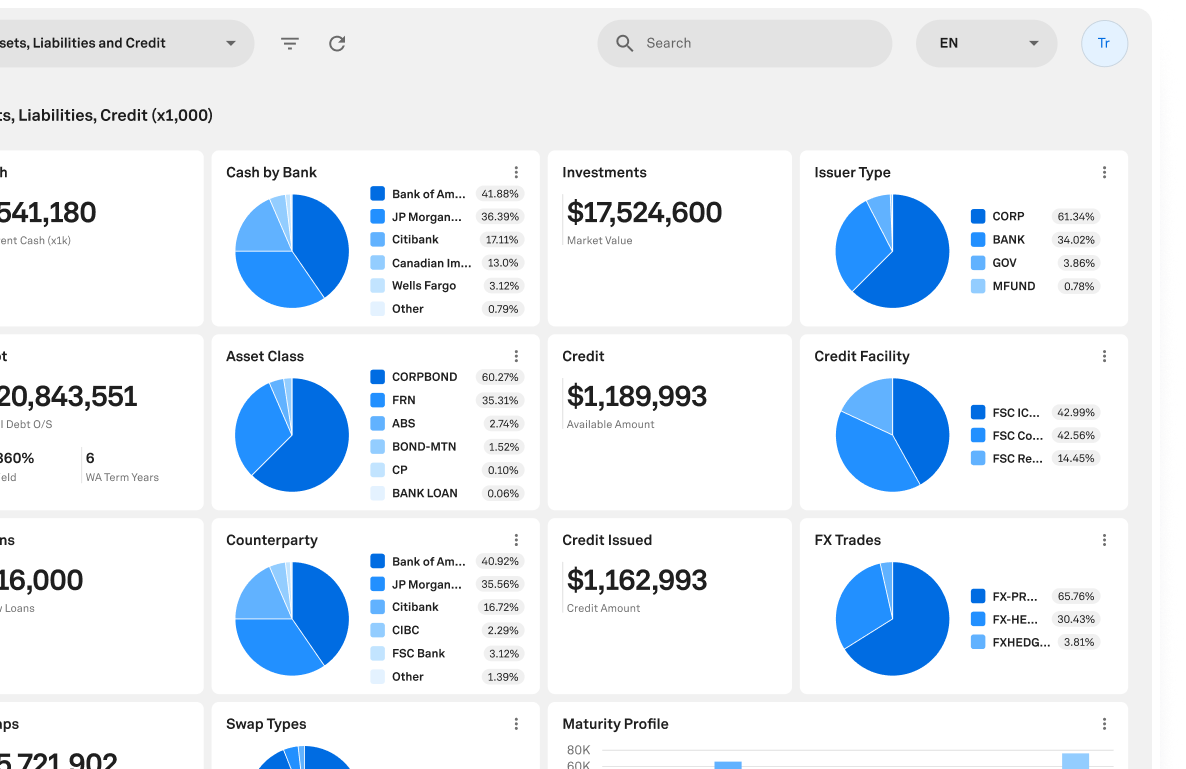Toggle the GOV legend entry

point(1004,263)
